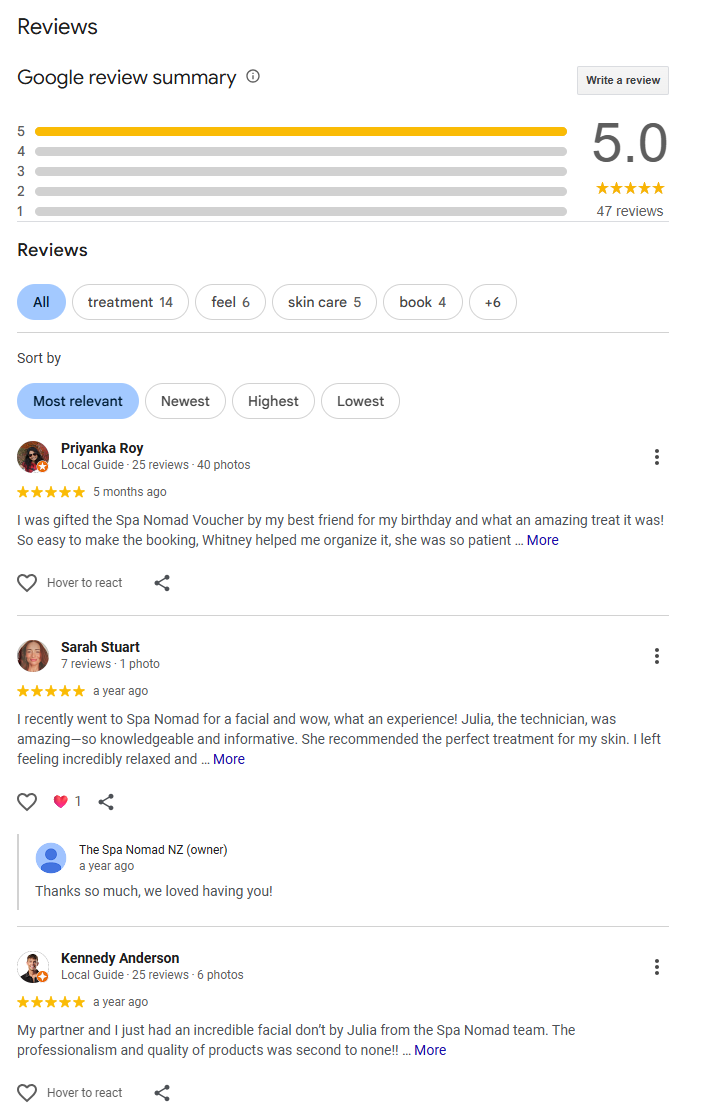Image resolution: width=721 pixels, height=1112 pixels.
Task: Open options menu for Sarah Stuart's review
Action: pyautogui.click(x=657, y=656)
